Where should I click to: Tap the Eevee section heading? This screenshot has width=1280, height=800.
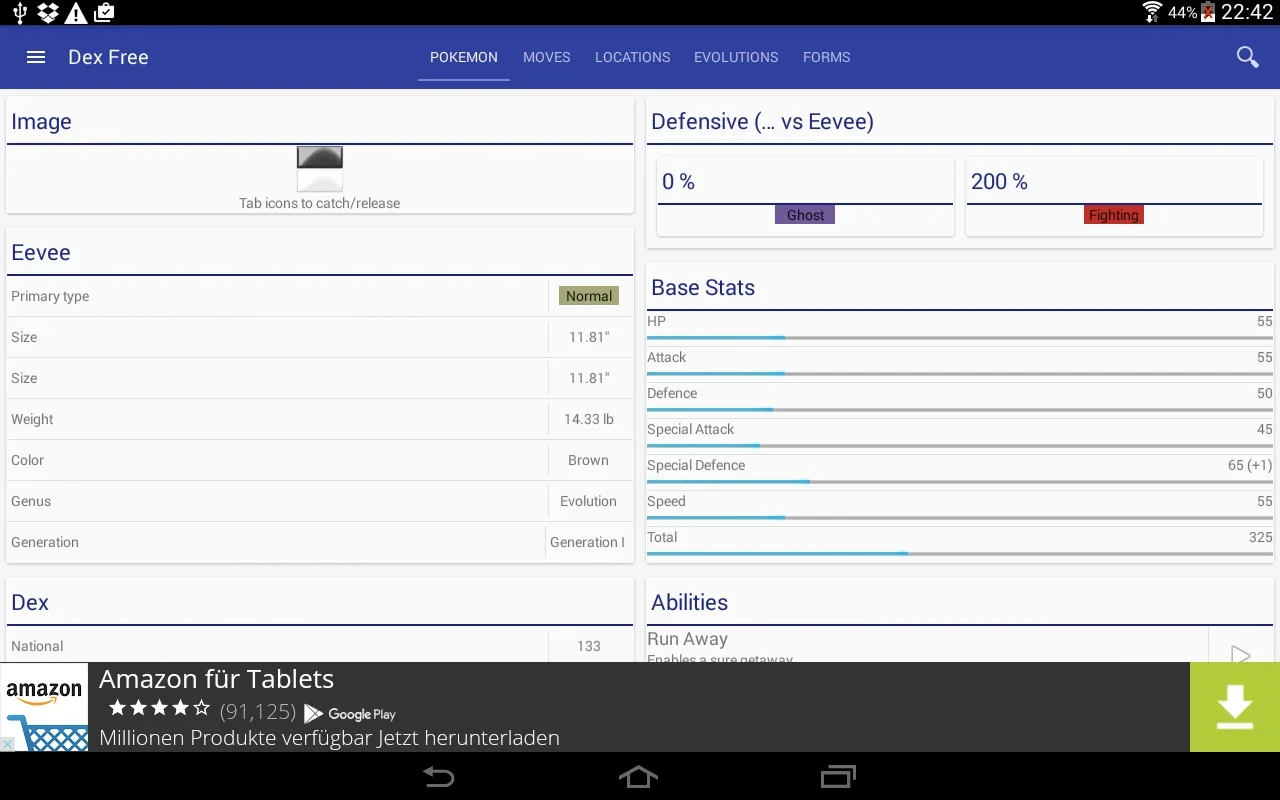pyautogui.click(x=41, y=253)
